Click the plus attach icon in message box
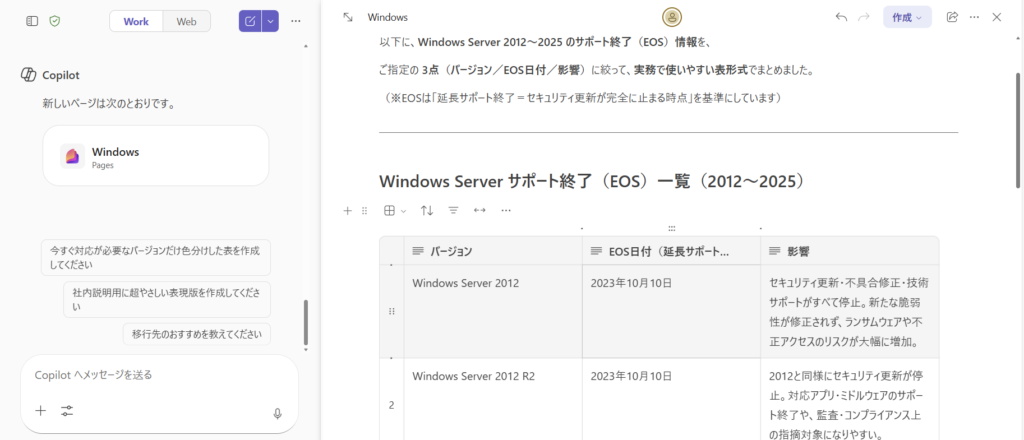 [40, 411]
